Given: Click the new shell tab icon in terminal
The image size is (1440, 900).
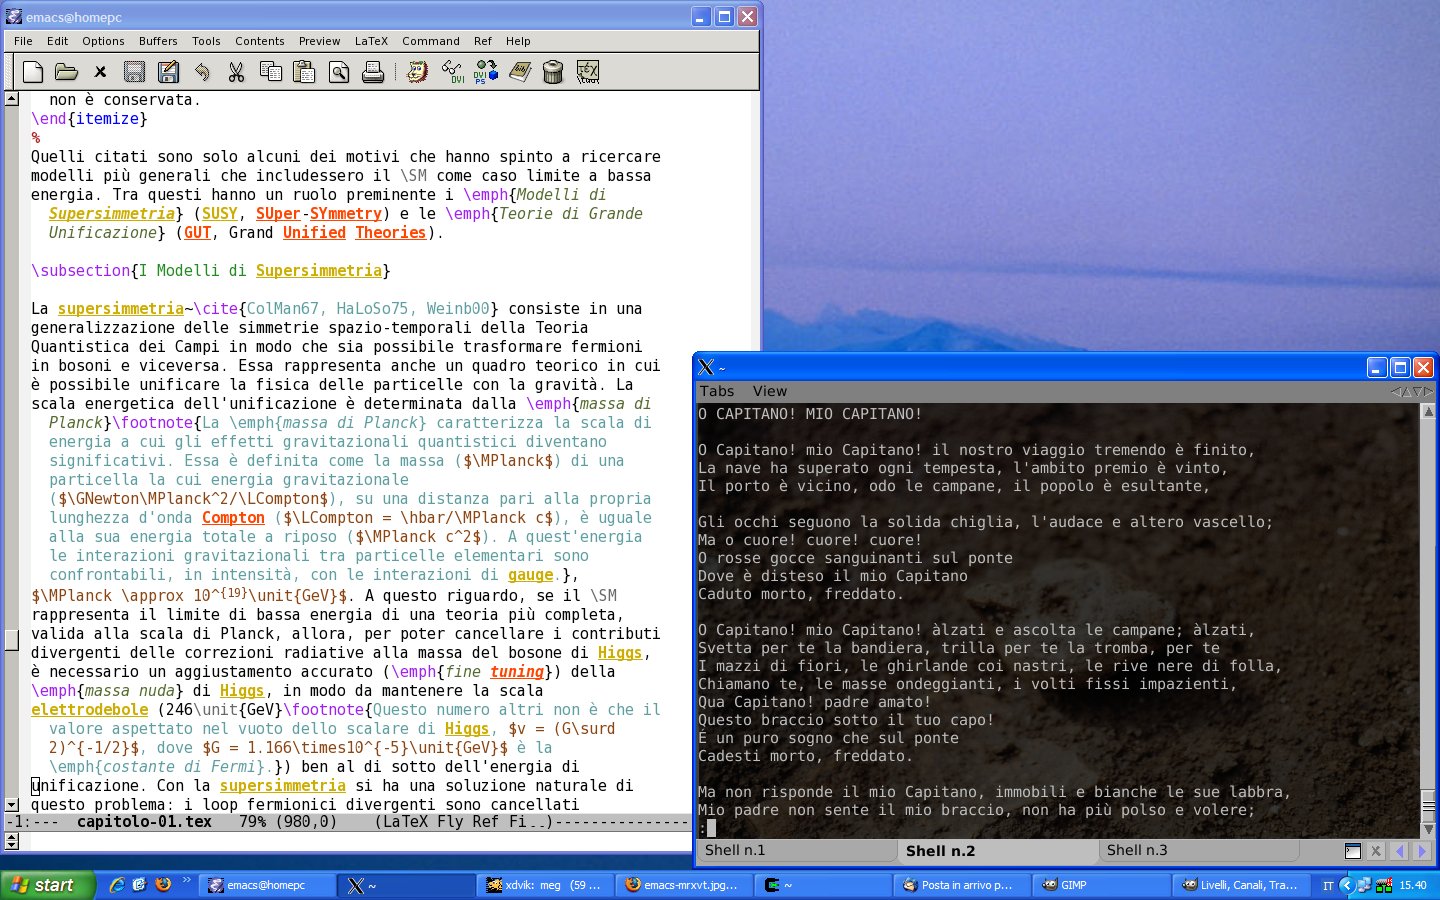Looking at the screenshot, I should pyautogui.click(x=1353, y=851).
